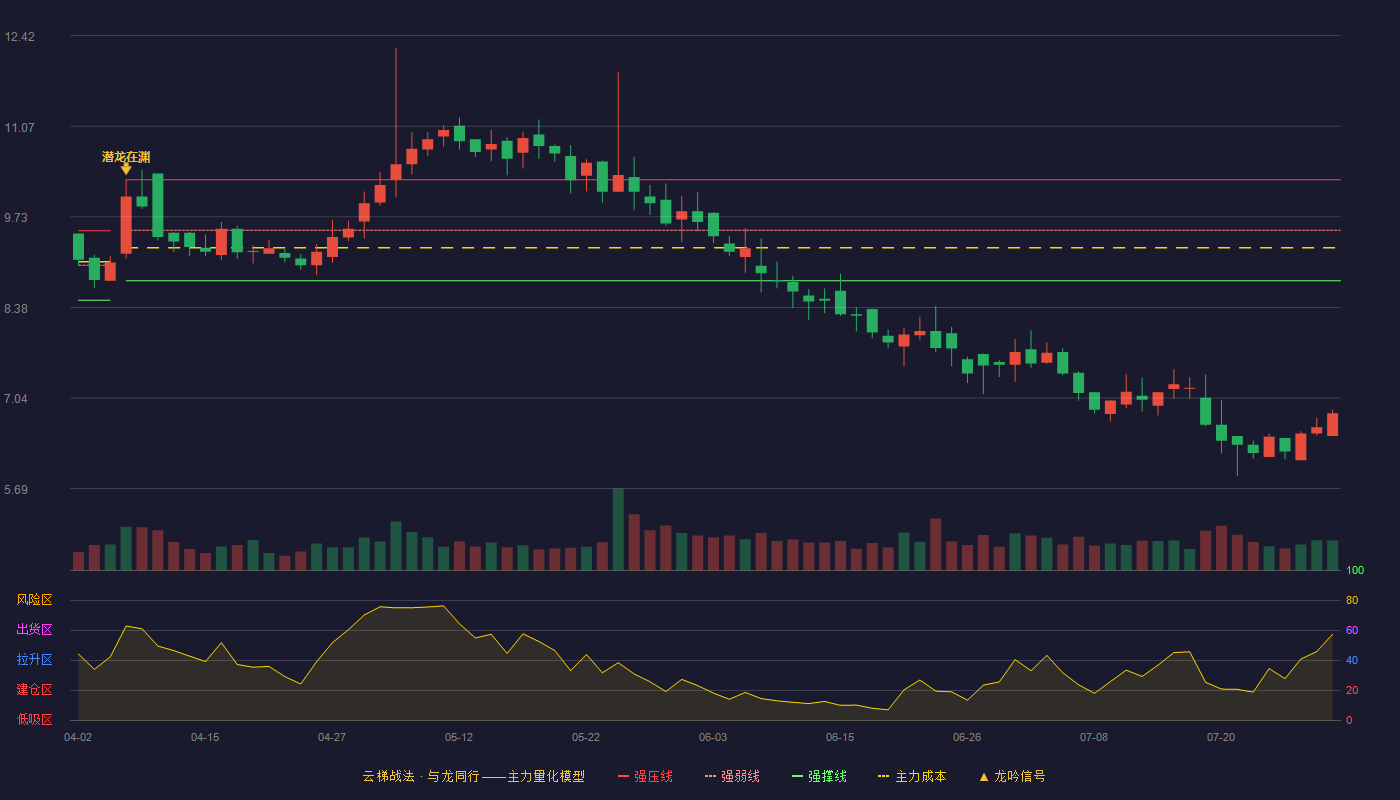Click the tallest green volume bar
This screenshot has width=1400, height=800.
click(x=618, y=529)
